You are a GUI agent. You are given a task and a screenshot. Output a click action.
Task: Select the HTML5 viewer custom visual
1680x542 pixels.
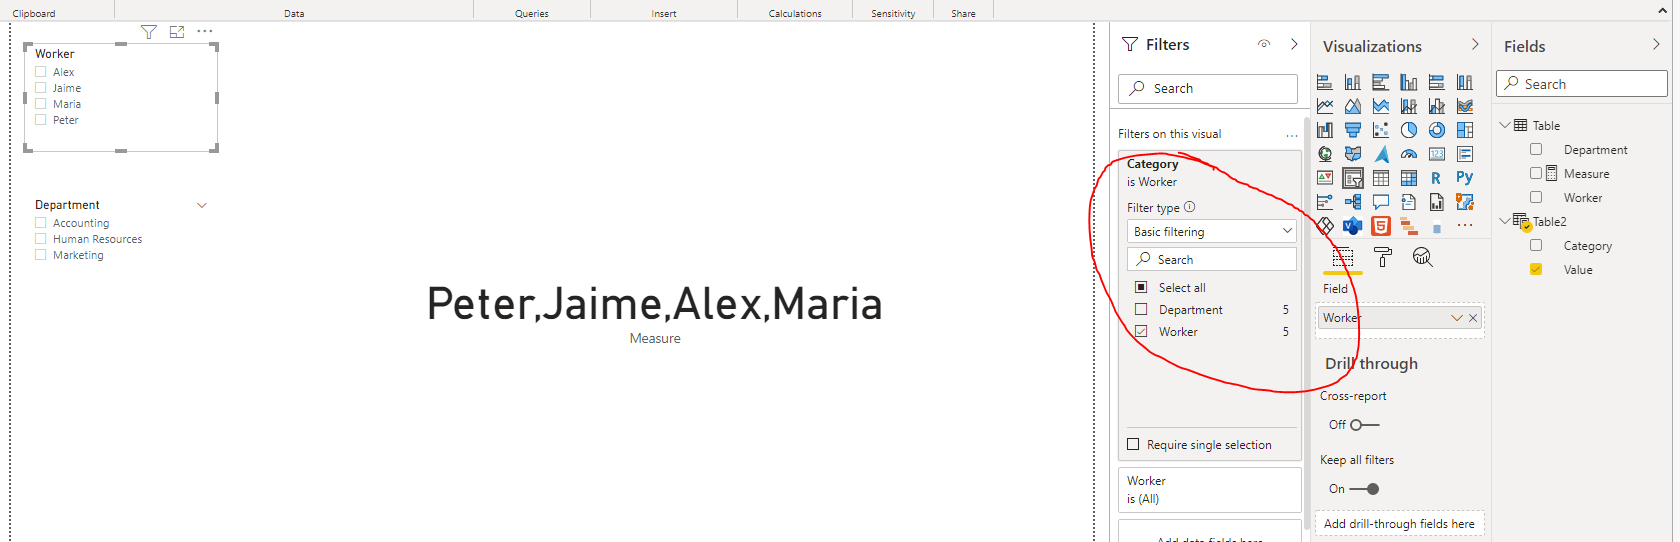[1381, 226]
